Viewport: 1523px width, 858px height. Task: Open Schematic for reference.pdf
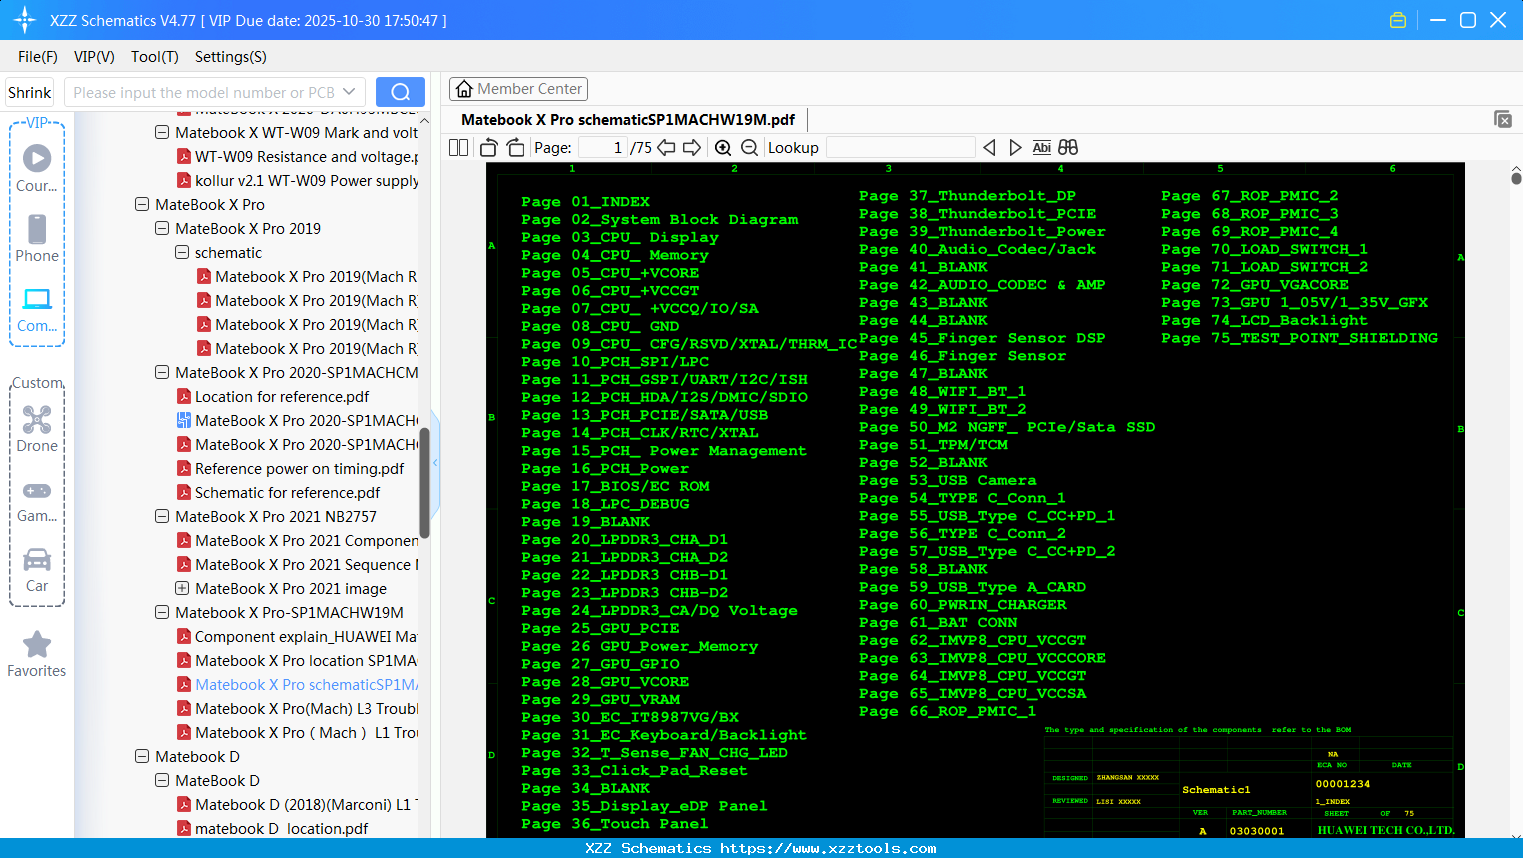click(x=287, y=492)
